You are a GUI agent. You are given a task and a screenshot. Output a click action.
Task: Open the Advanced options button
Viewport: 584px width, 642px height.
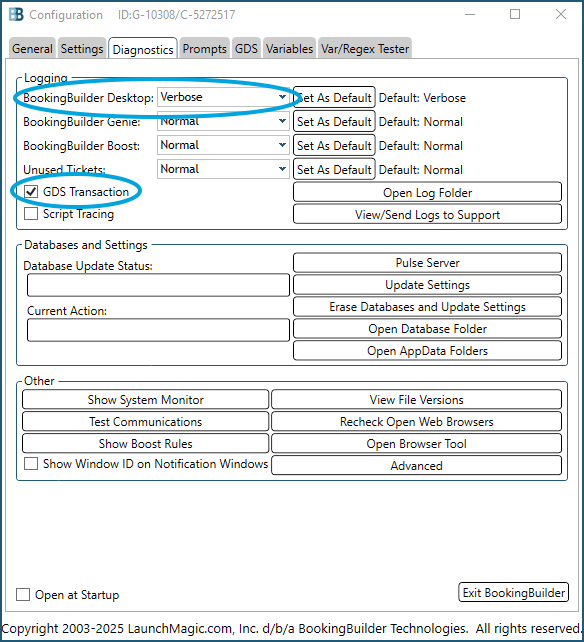click(416, 466)
